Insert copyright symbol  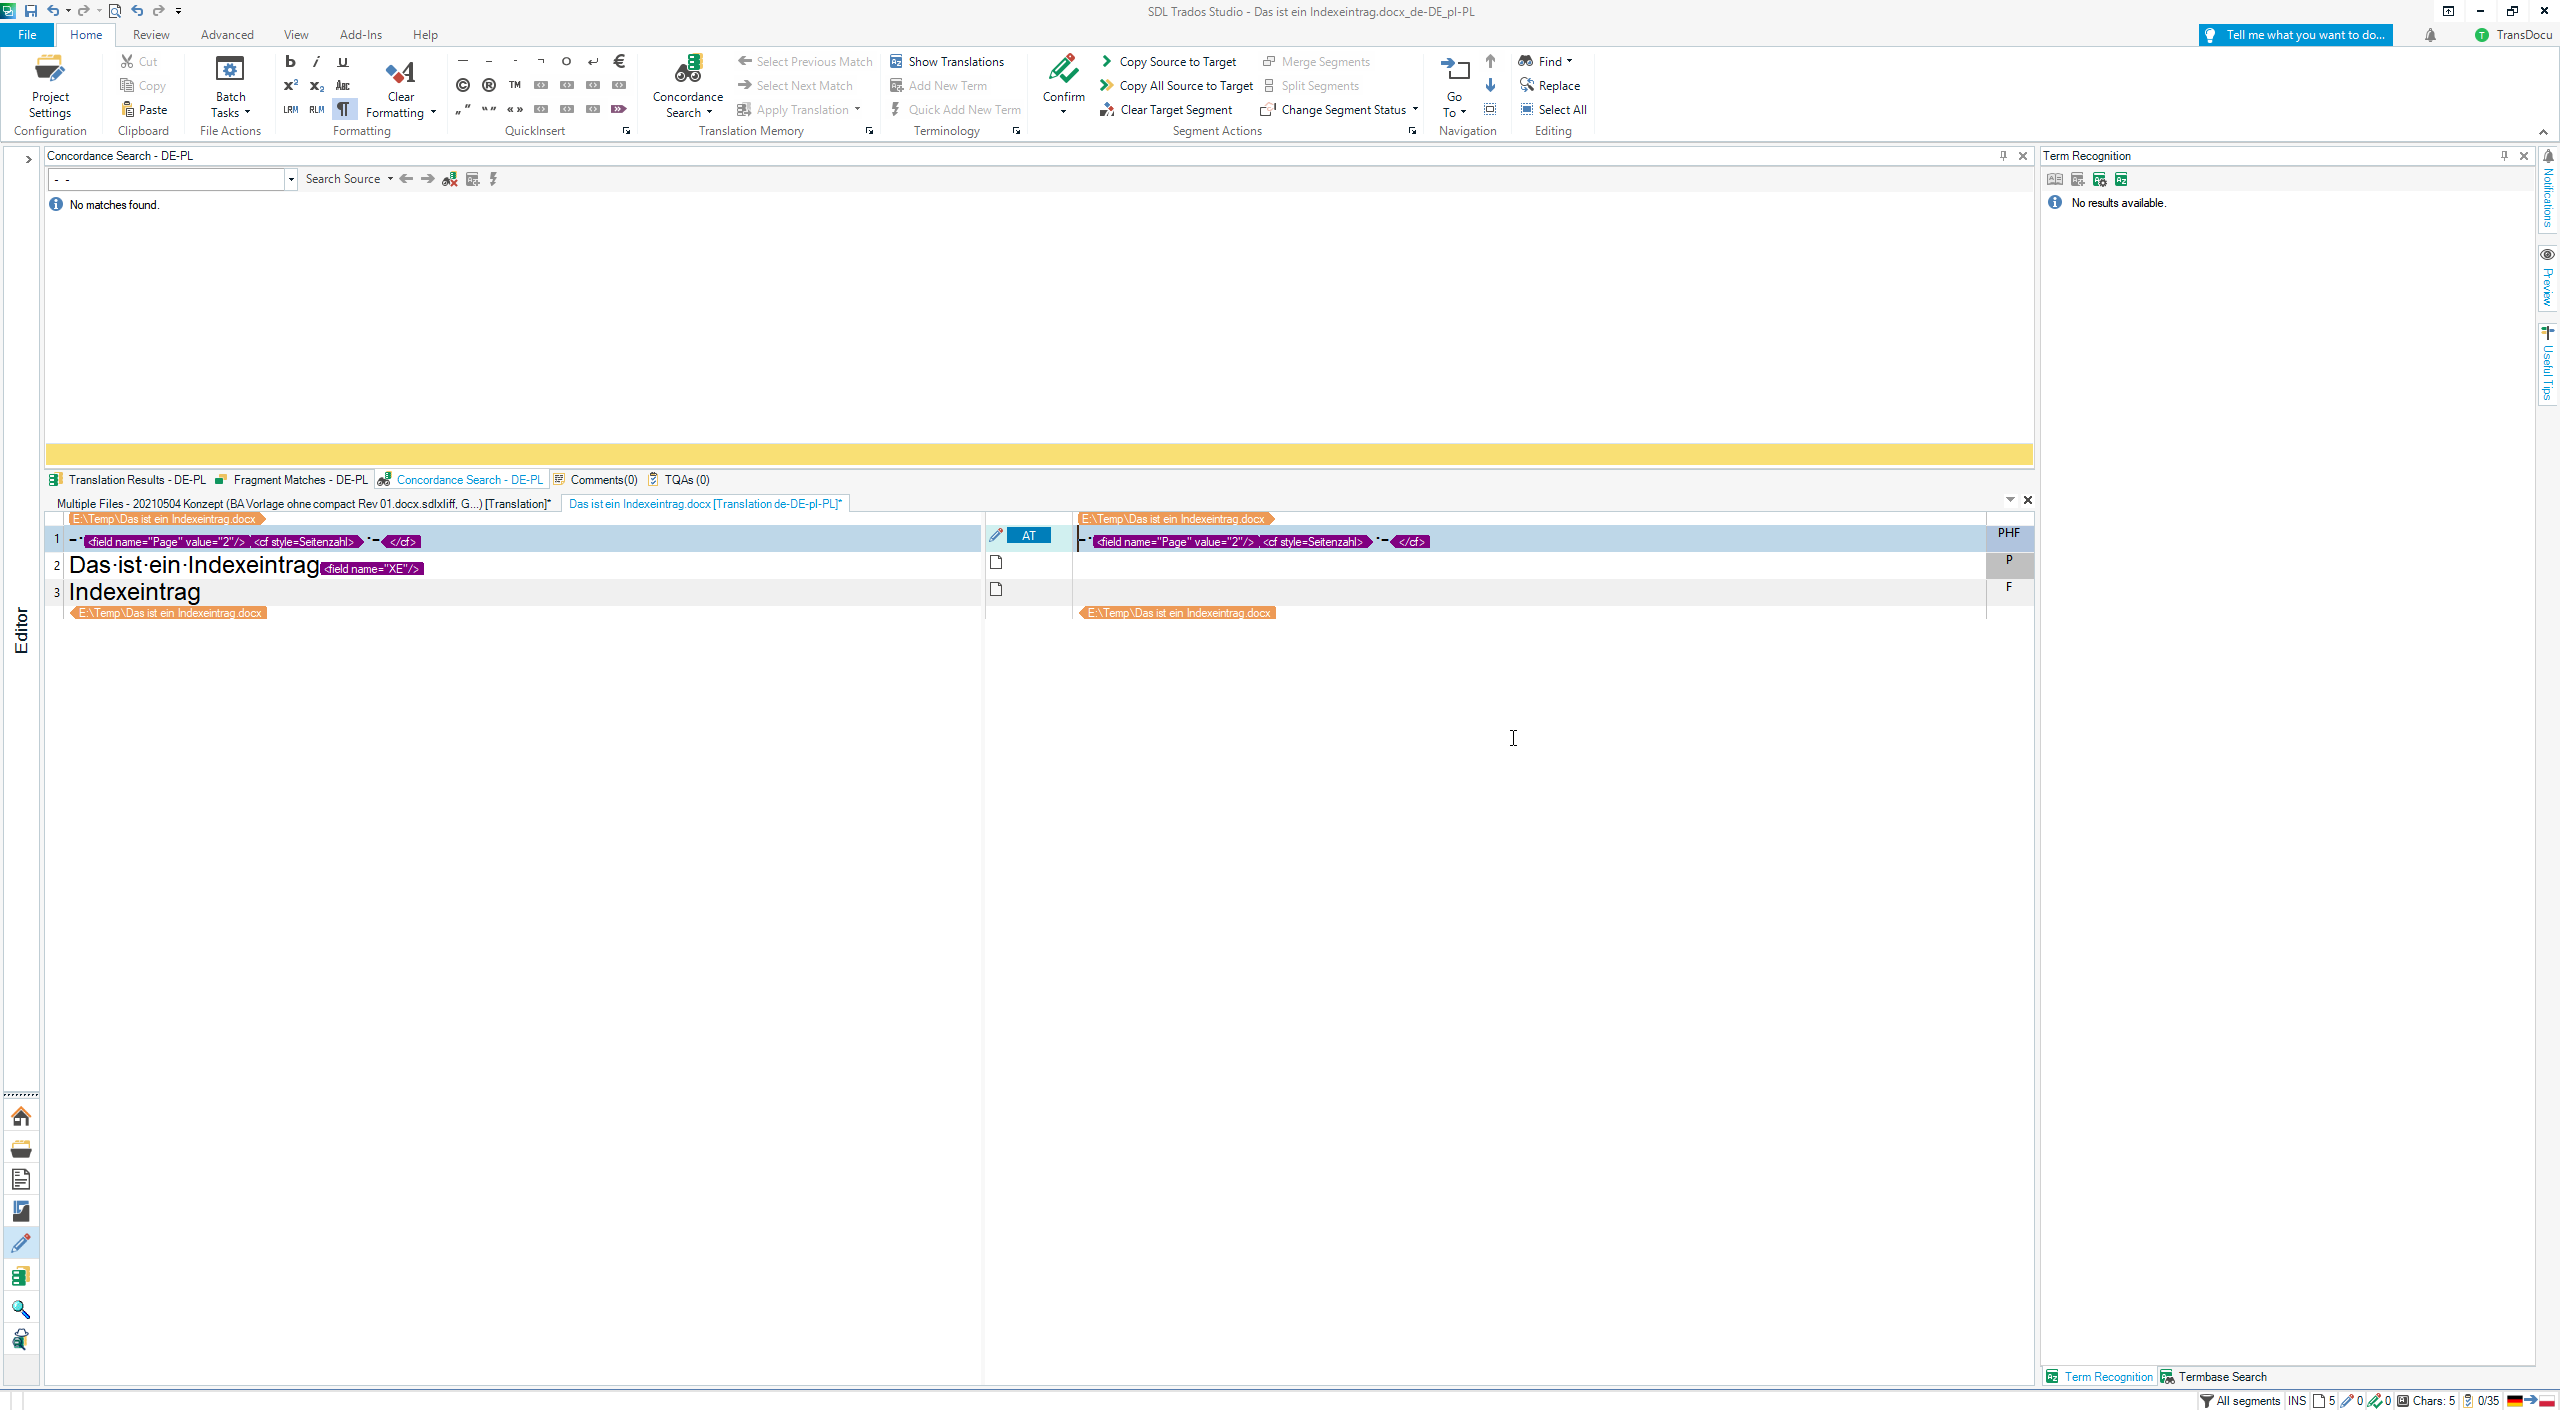coord(463,86)
